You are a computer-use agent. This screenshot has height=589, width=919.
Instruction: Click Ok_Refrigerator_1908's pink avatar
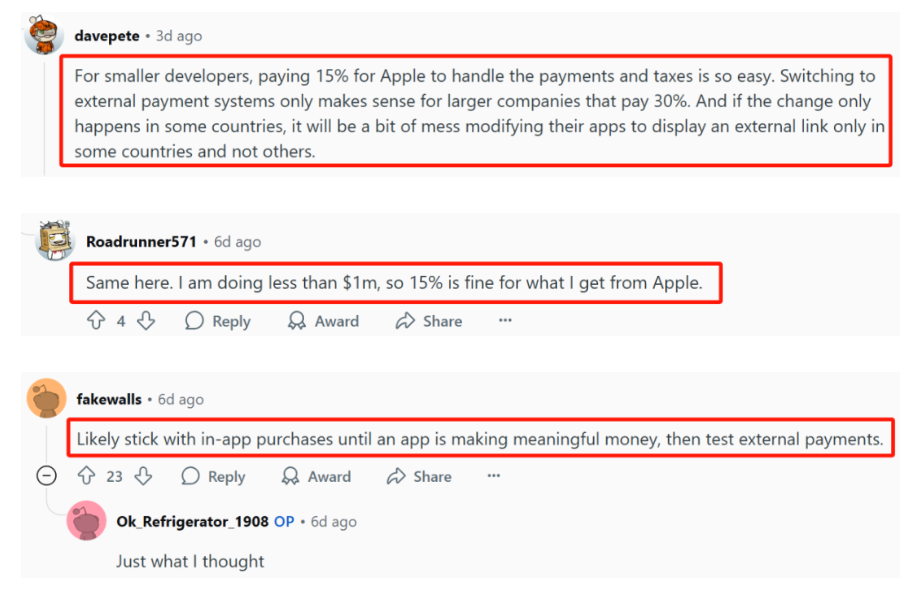click(x=87, y=522)
